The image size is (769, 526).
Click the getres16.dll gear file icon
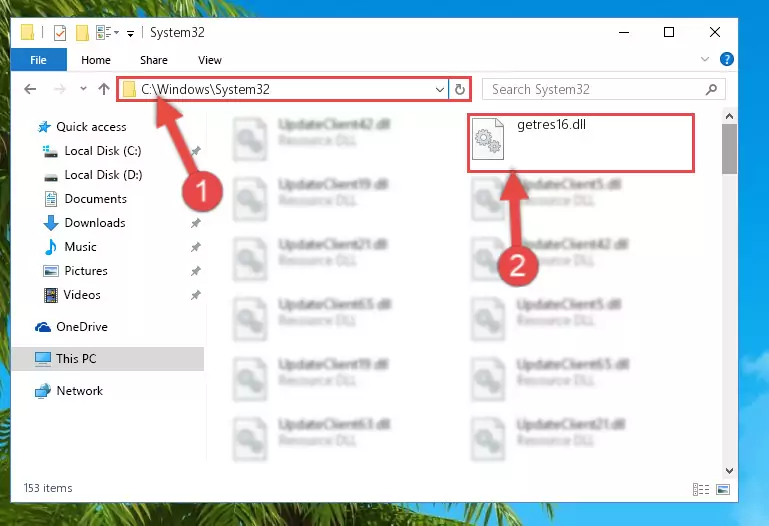(x=488, y=140)
